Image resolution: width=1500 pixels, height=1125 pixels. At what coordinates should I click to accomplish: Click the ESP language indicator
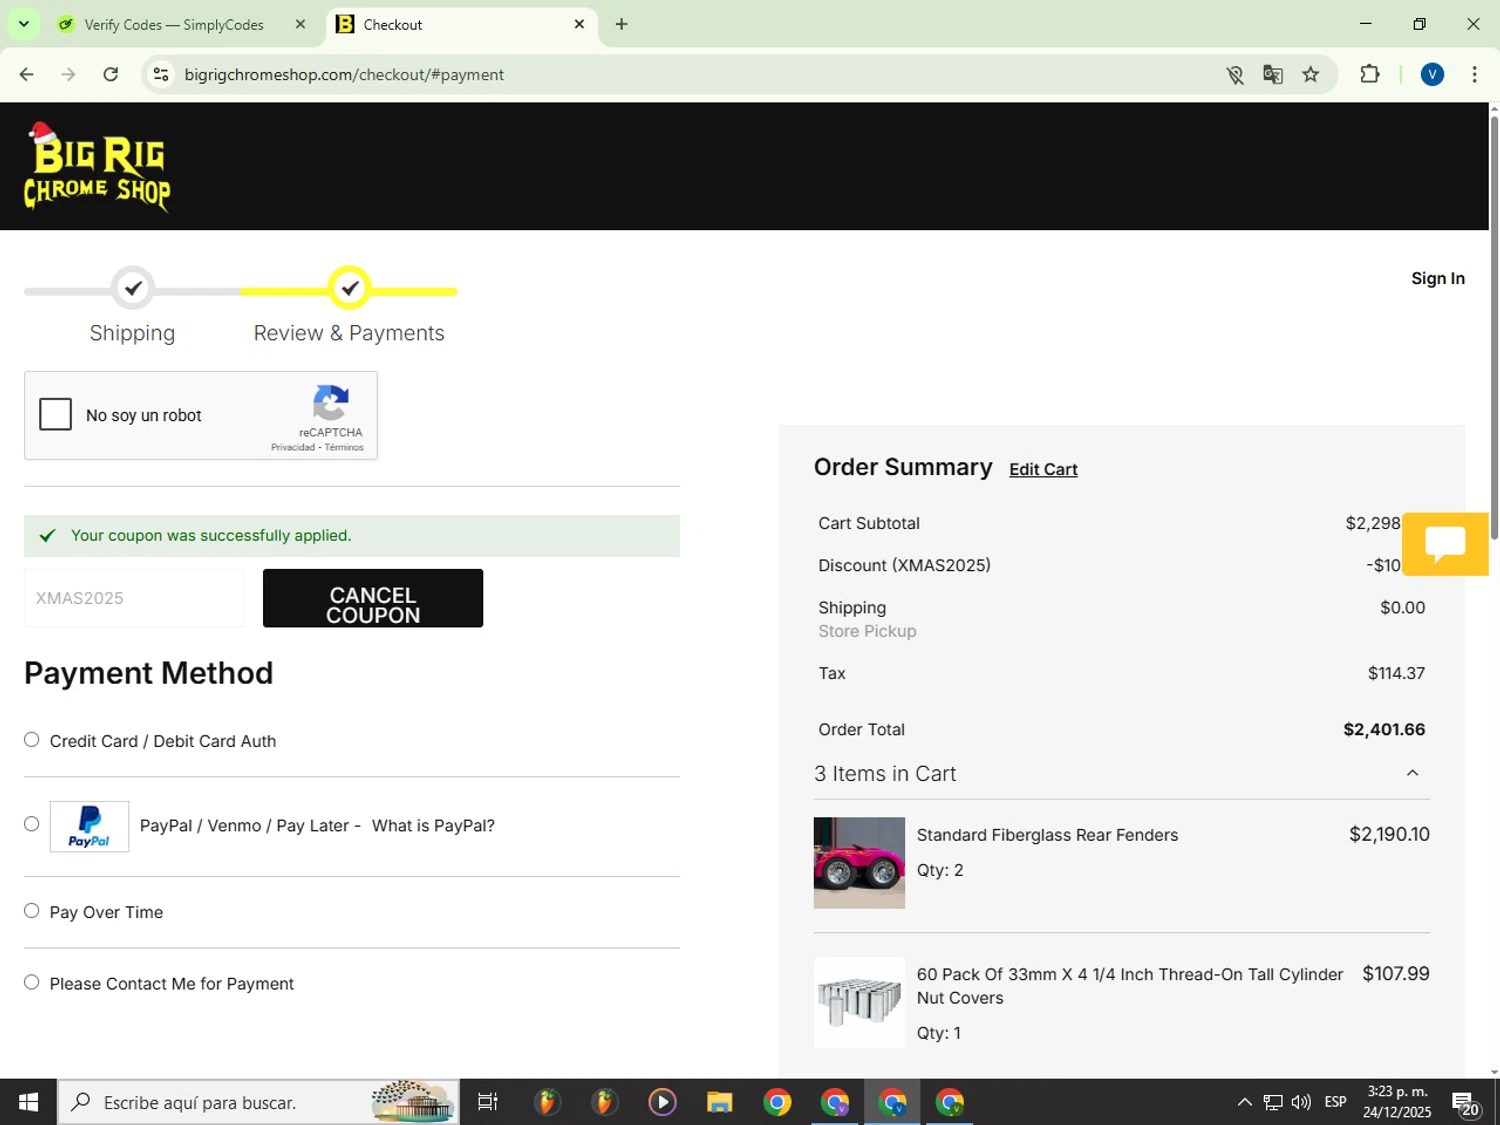click(1335, 1102)
